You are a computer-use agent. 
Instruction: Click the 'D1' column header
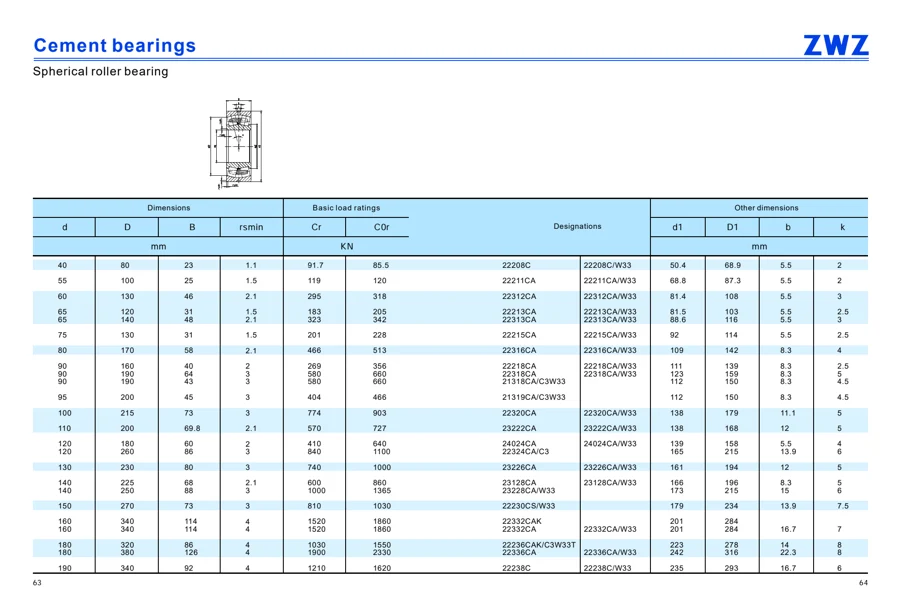pyautogui.click(x=732, y=227)
